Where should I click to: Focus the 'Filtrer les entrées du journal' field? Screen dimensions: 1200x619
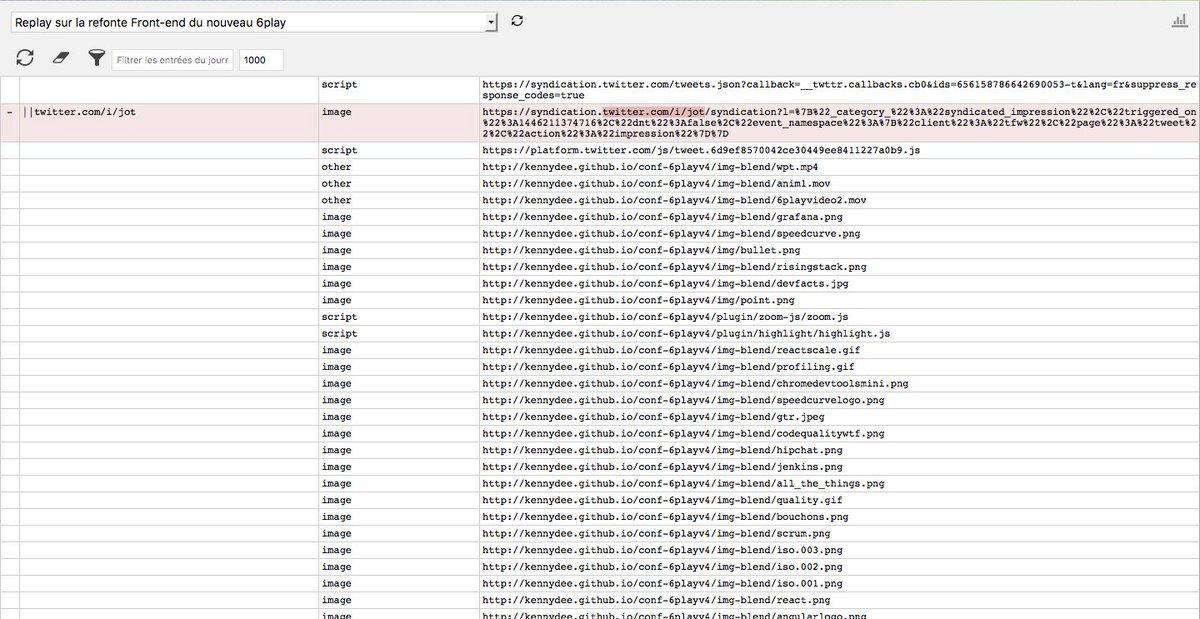(171, 60)
